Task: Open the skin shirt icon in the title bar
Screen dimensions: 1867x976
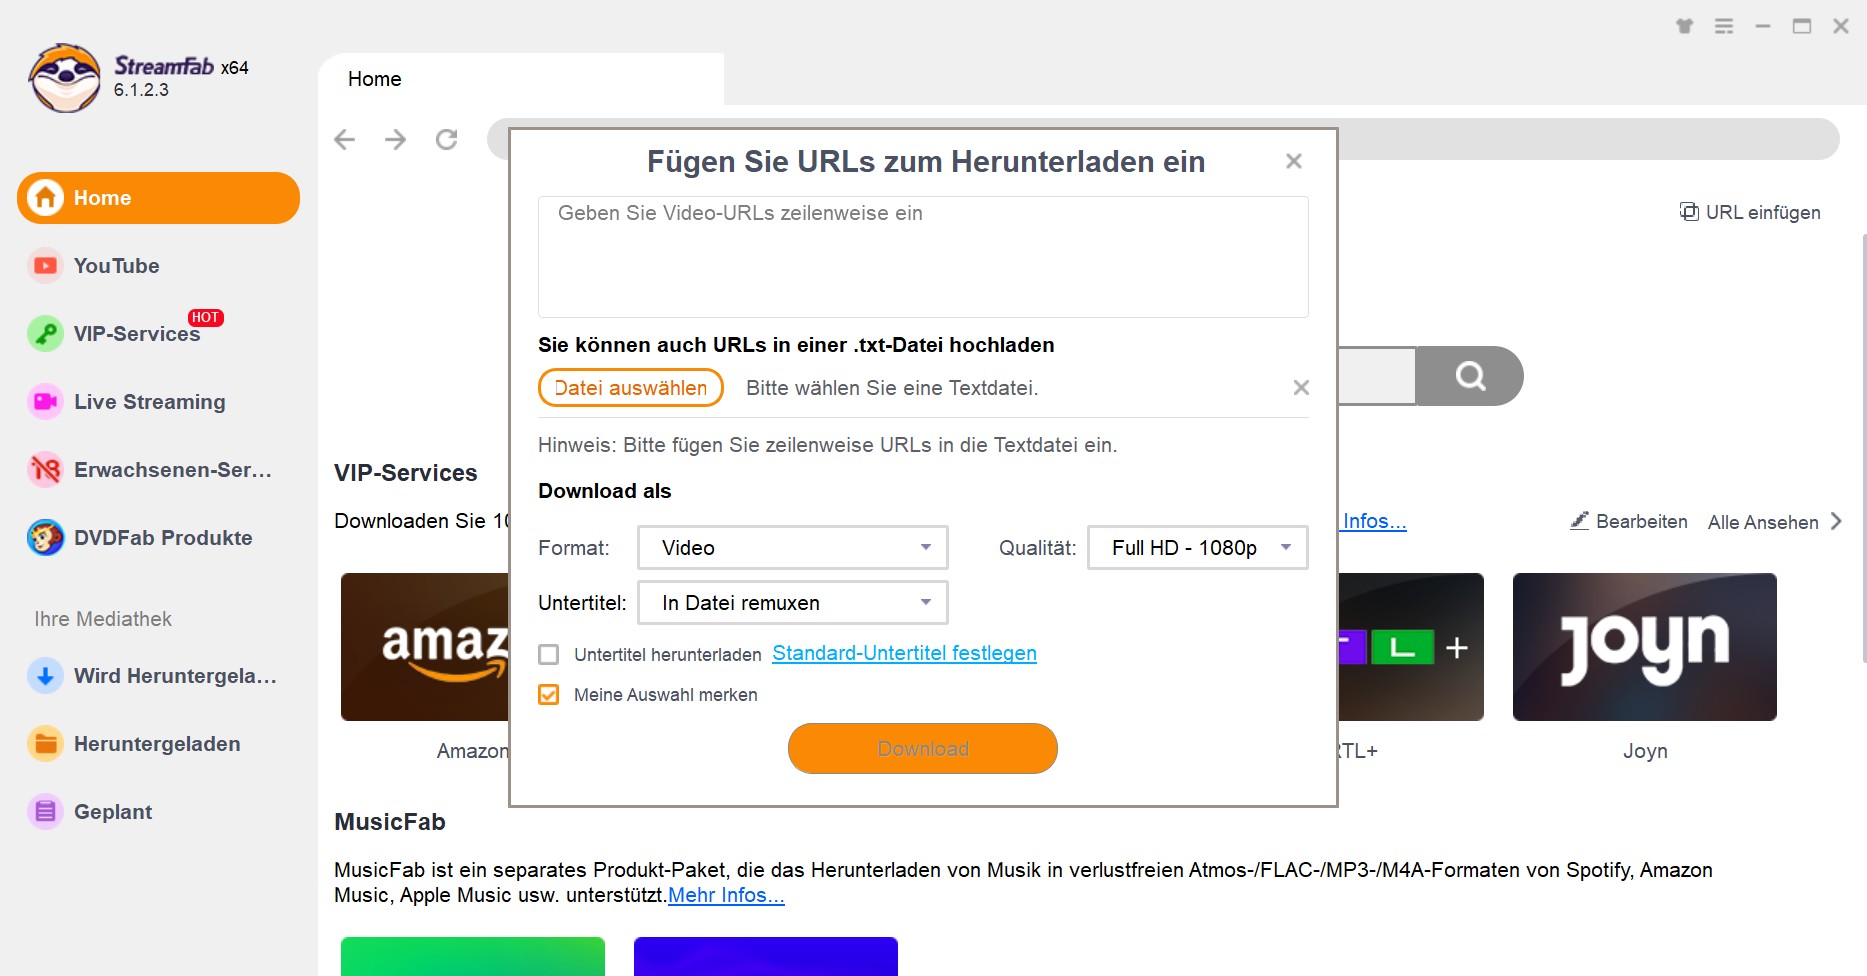Action: pyautogui.click(x=1685, y=26)
